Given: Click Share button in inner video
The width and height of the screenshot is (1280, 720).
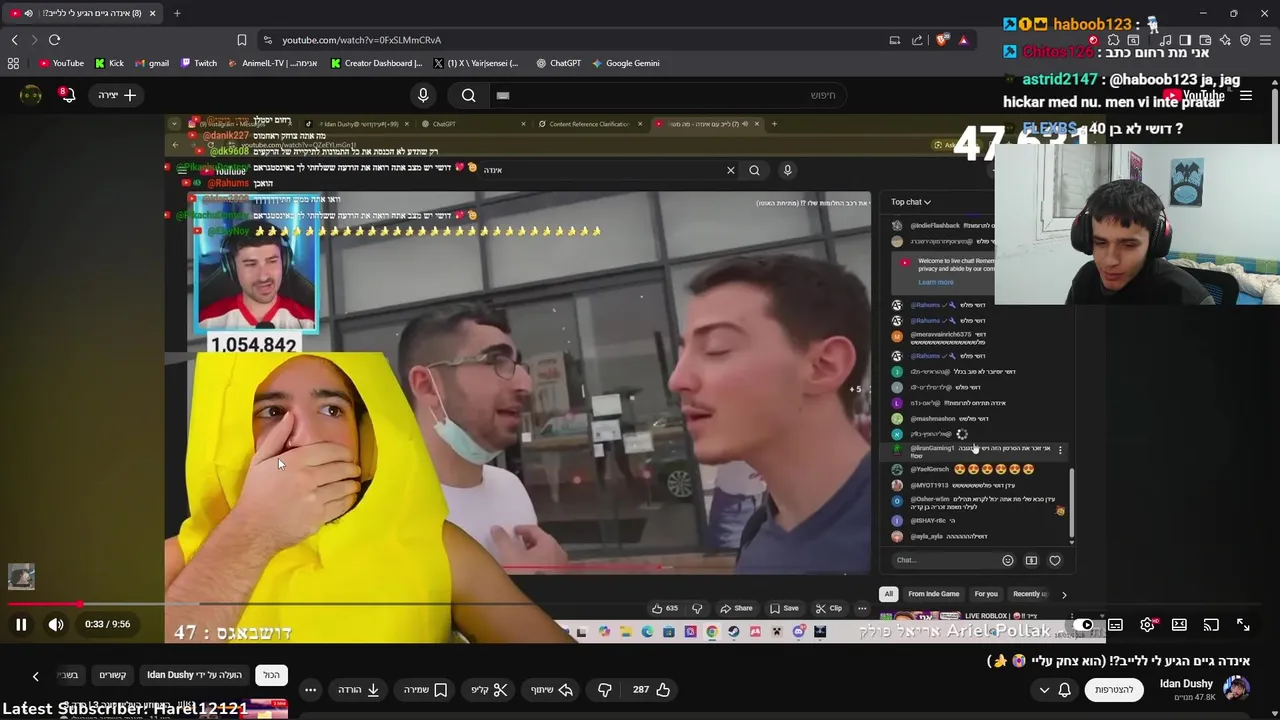Looking at the screenshot, I should (x=737, y=608).
